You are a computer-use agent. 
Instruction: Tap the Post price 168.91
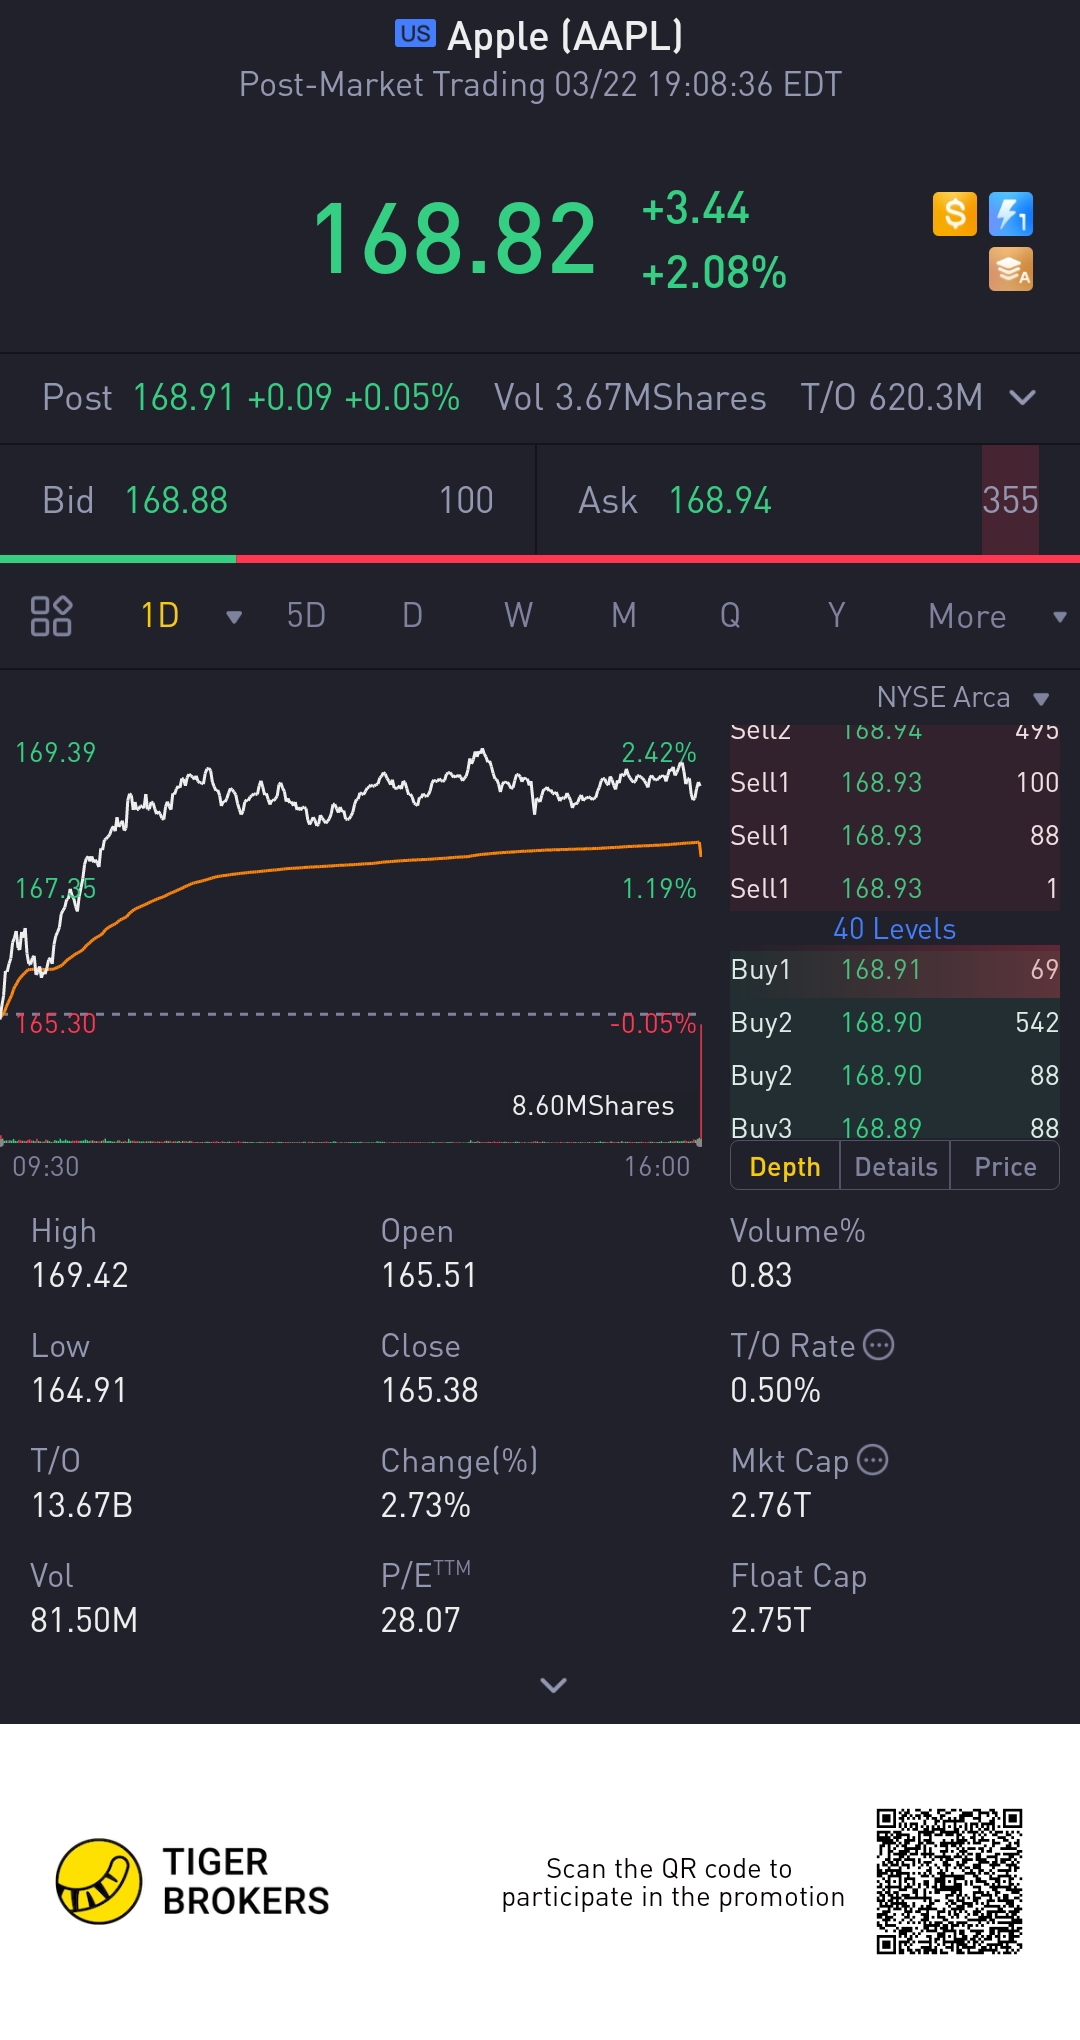pyautogui.click(x=183, y=398)
